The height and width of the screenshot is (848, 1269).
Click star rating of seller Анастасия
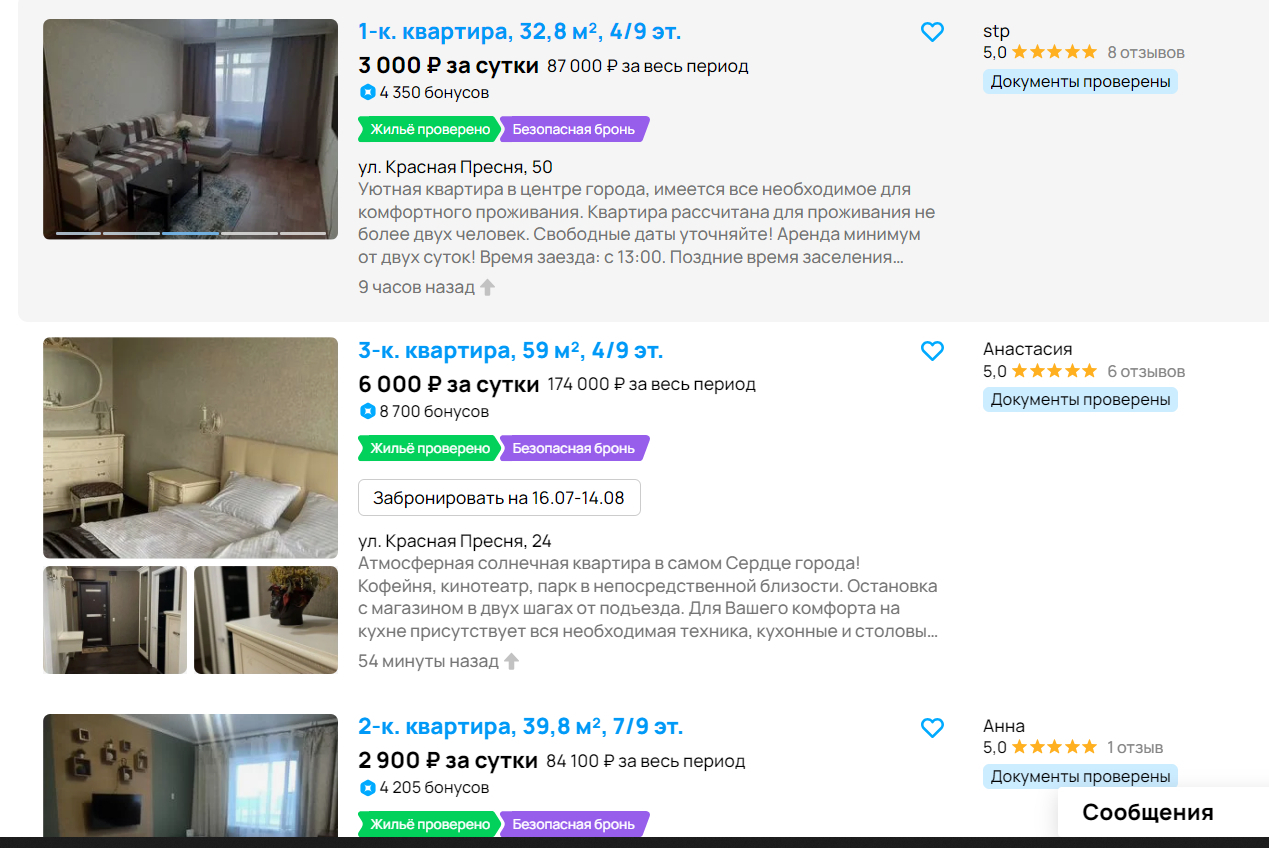(1054, 371)
